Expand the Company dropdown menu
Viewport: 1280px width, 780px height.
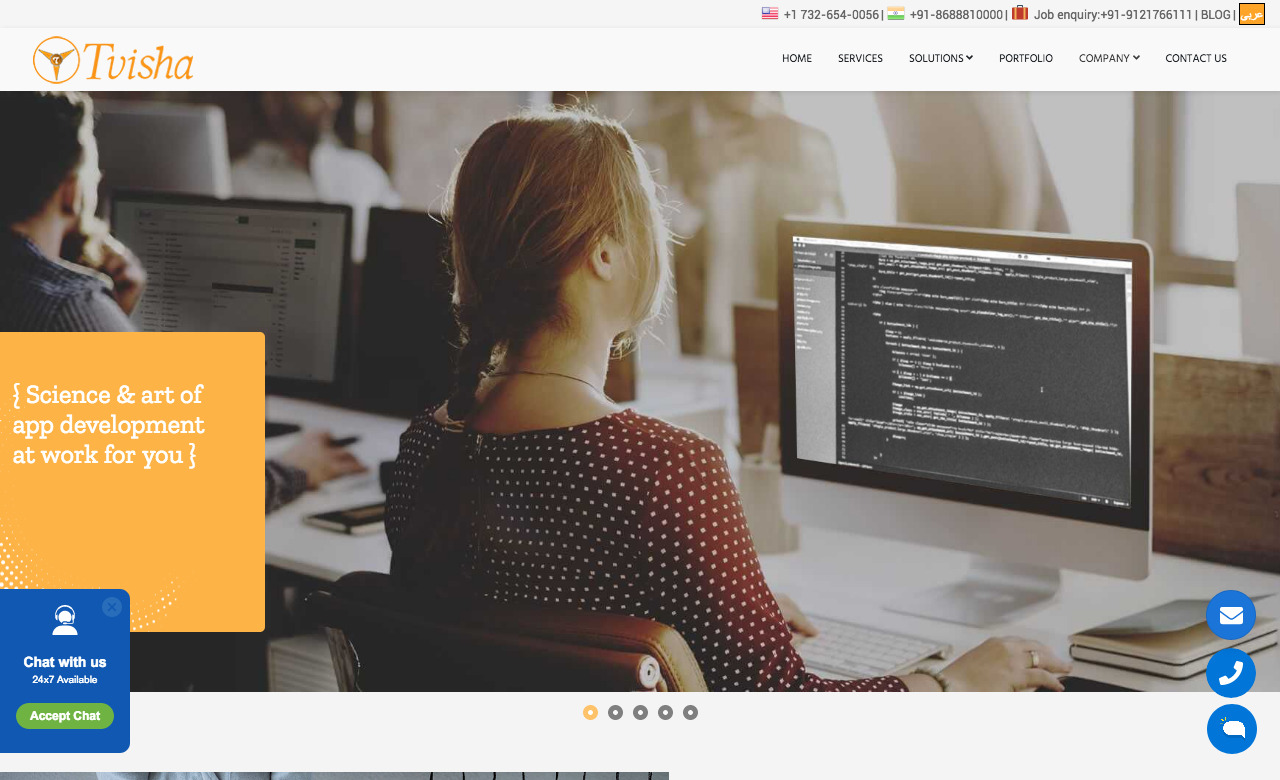click(1109, 59)
